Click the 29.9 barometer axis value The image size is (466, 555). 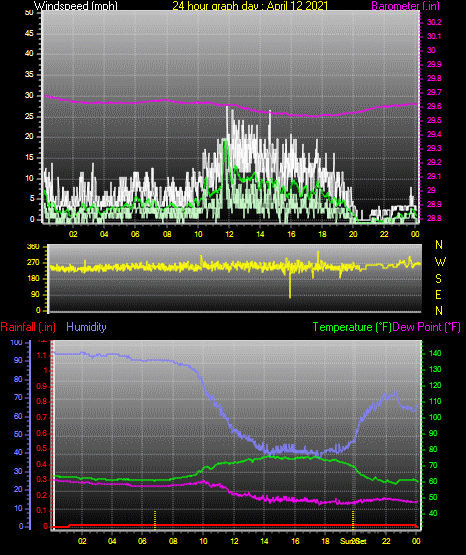(x=434, y=64)
